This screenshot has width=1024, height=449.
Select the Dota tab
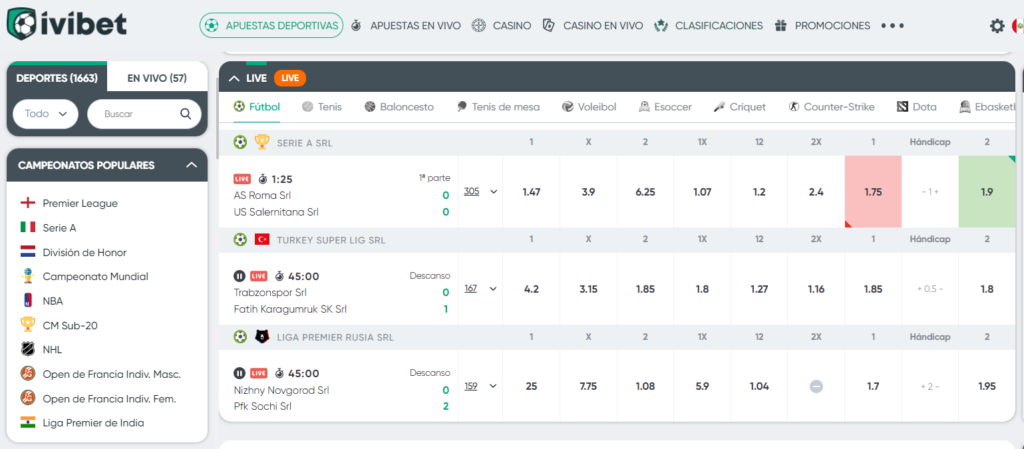(917, 107)
